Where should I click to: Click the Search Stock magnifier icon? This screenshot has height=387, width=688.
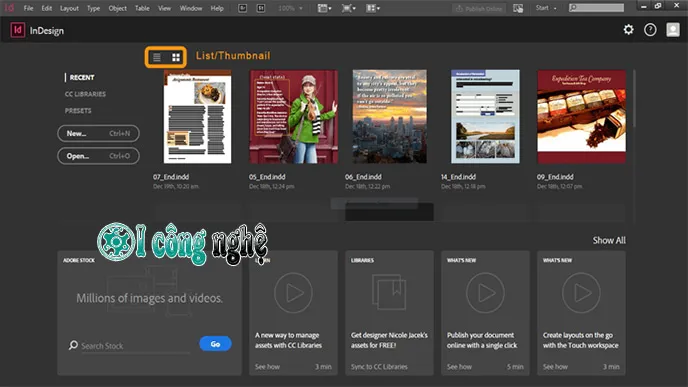click(73, 345)
